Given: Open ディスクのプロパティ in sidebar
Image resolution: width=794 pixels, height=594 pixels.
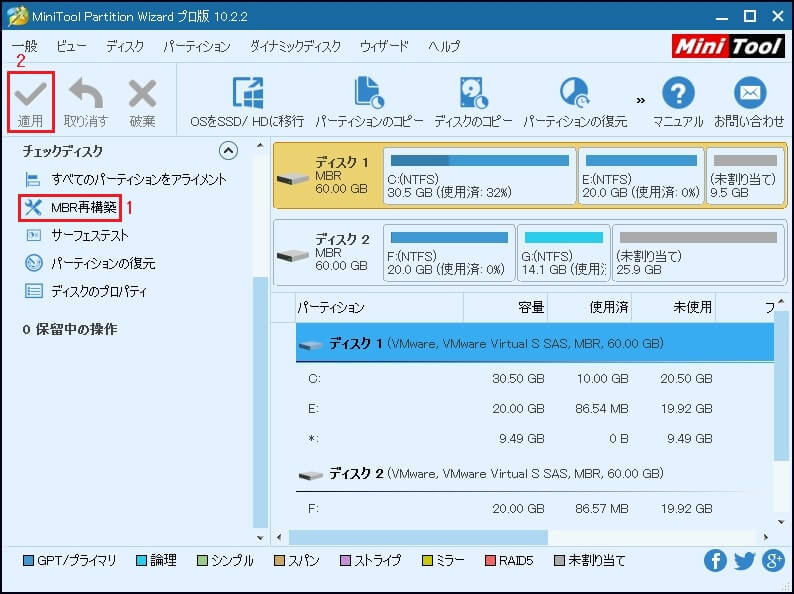Looking at the screenshot, I should [86, 291].
